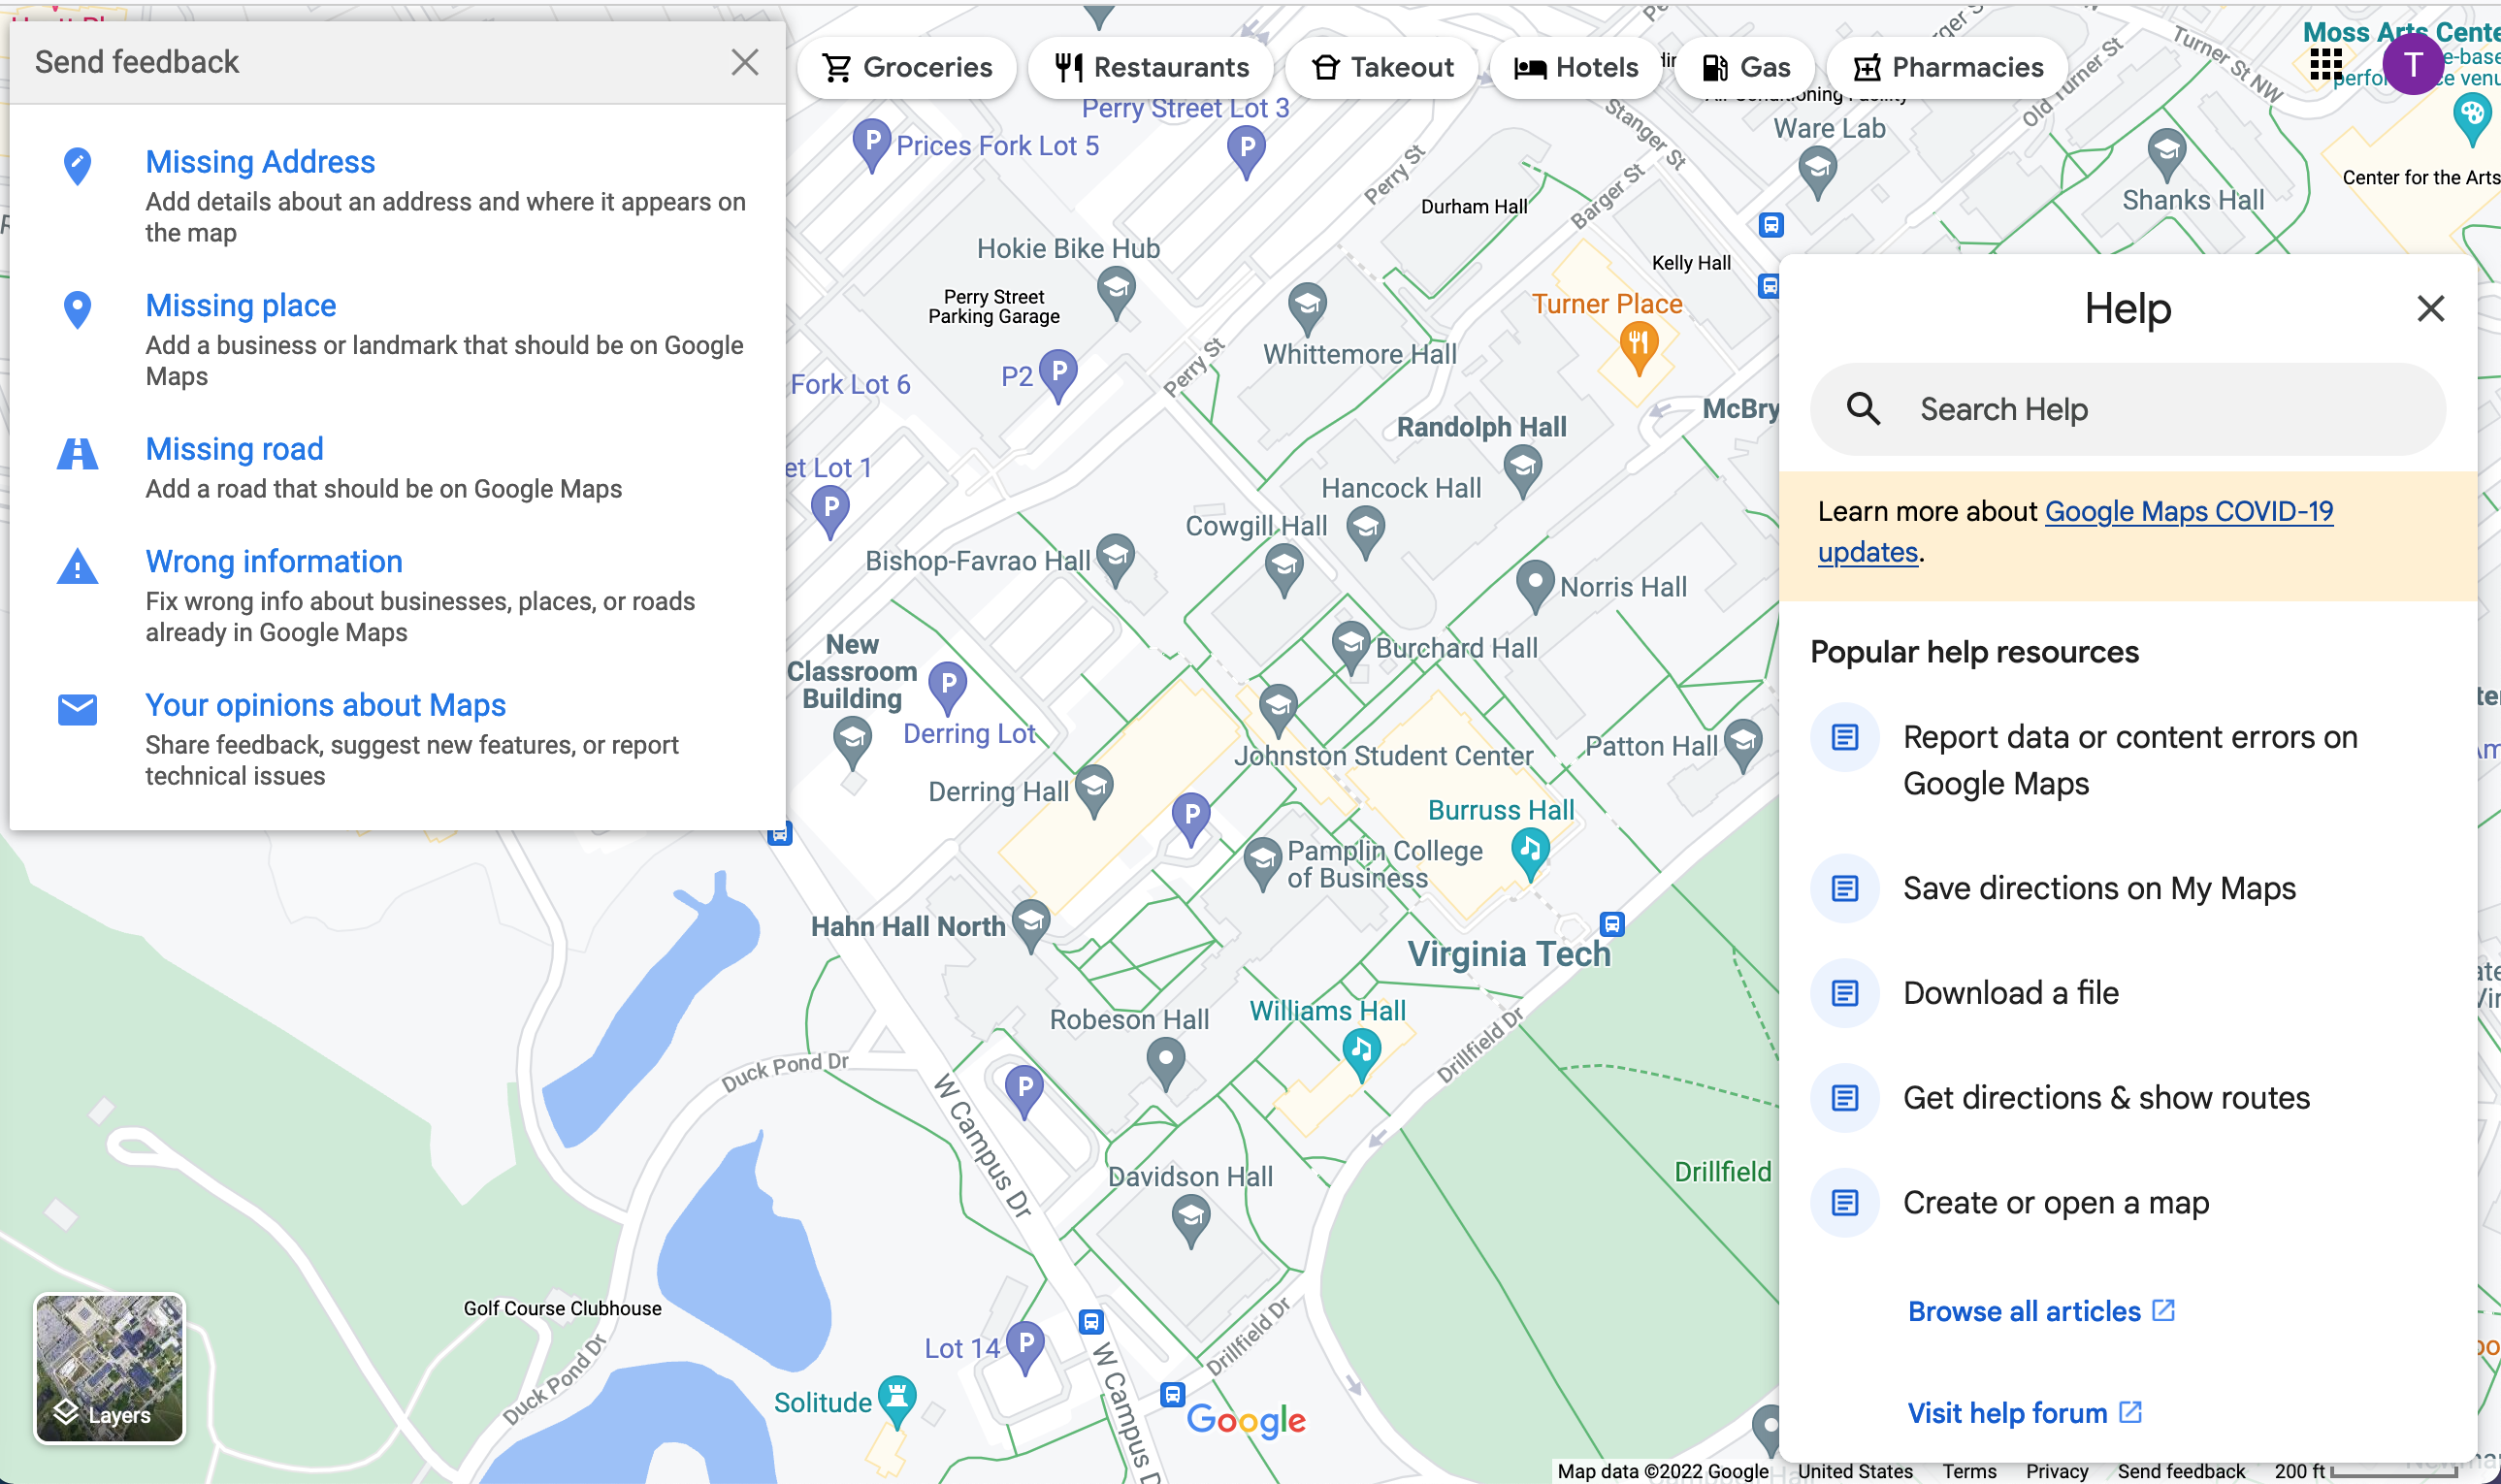Select Whittemore Hall marker
This screenshot has height=1484, width=2501.
click(1307, 308)
